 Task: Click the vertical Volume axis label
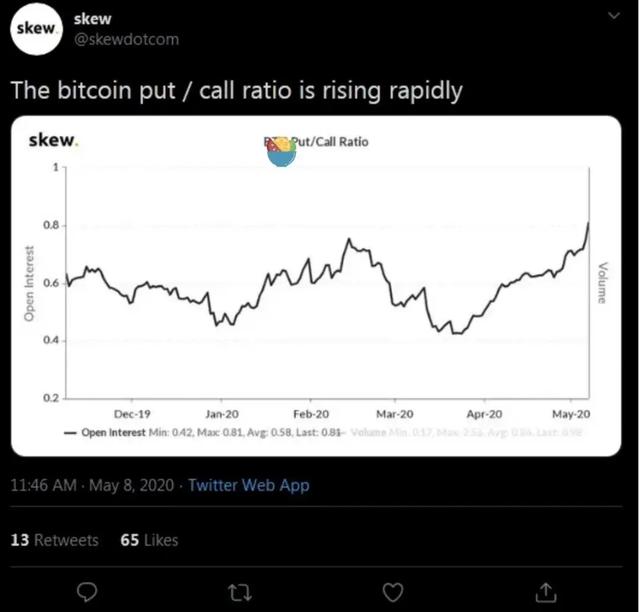[602, 281]
